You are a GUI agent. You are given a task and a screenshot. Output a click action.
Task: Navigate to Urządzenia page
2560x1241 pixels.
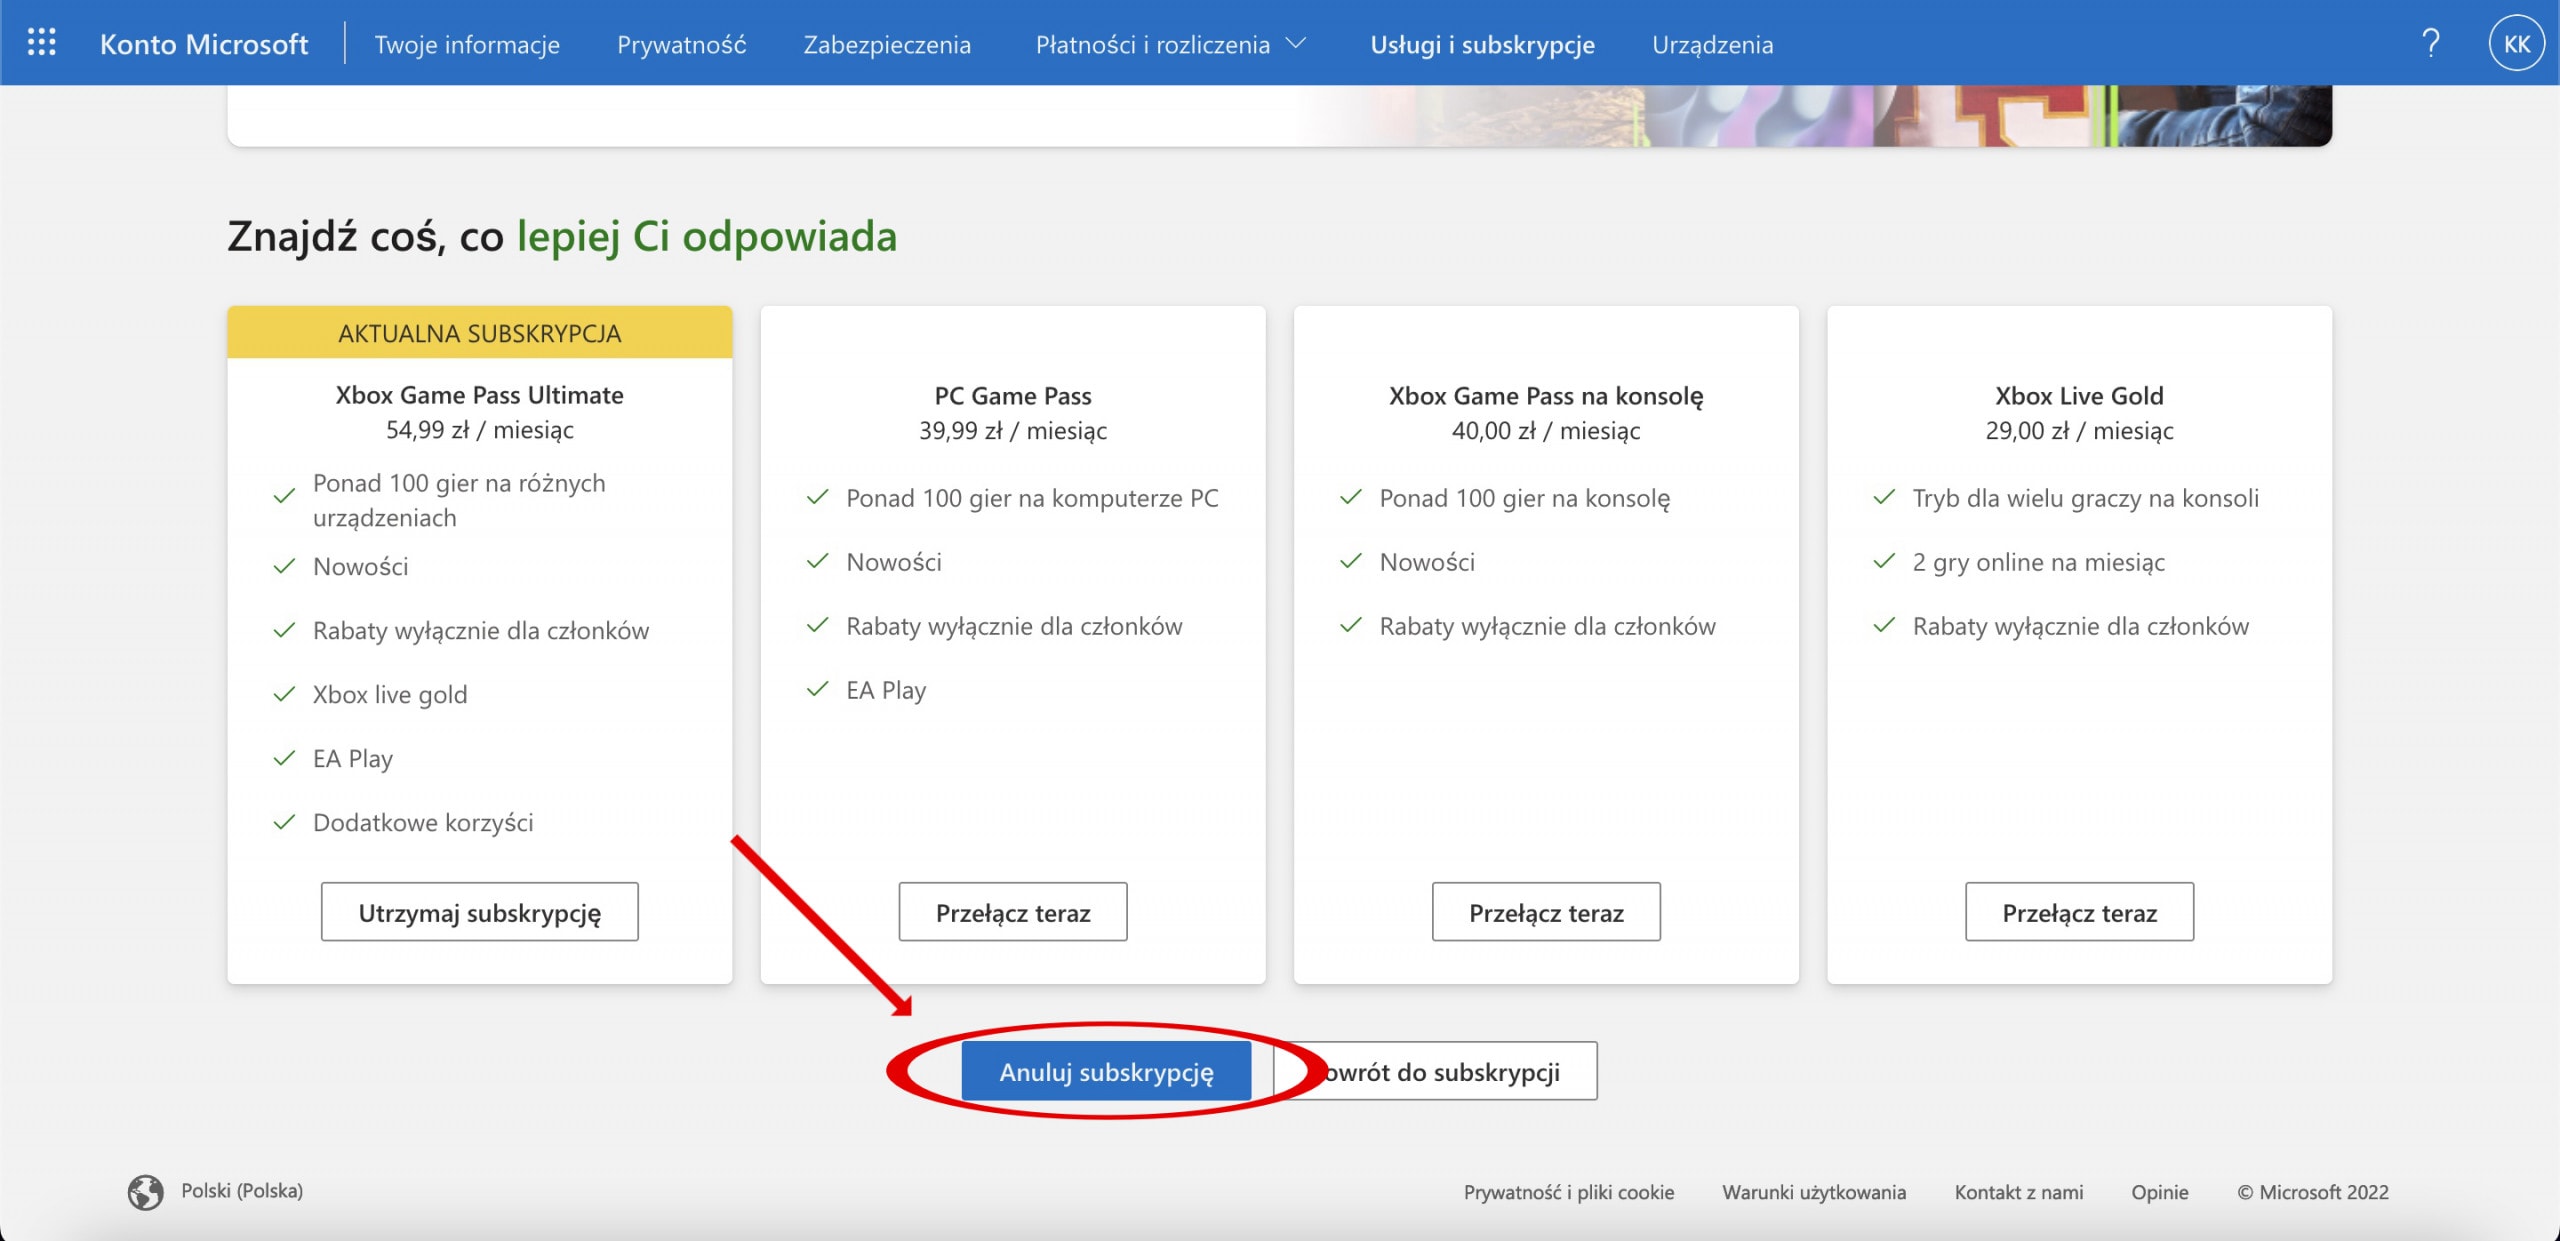[1712, 44]
